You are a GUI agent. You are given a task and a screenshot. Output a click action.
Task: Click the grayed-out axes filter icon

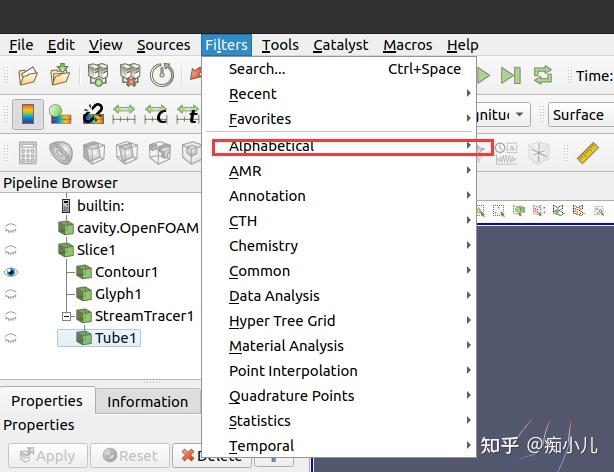point(539,153)
